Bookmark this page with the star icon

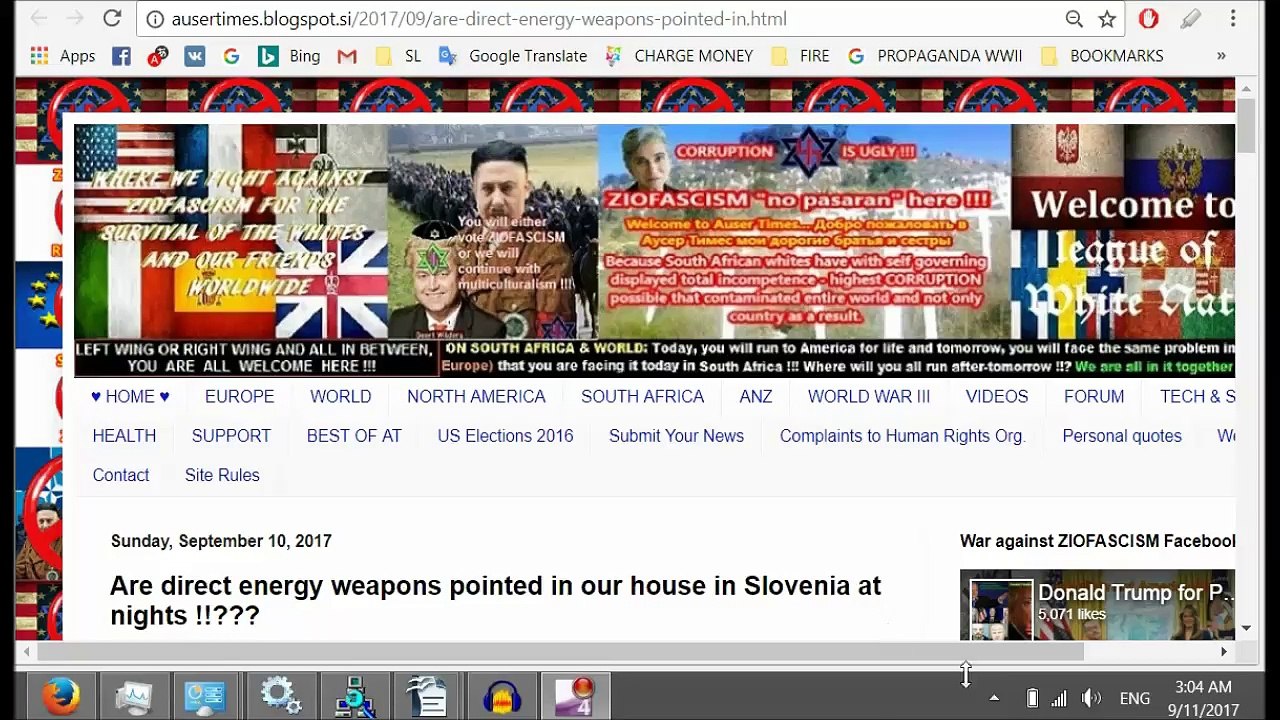[x=1107, y=19]
